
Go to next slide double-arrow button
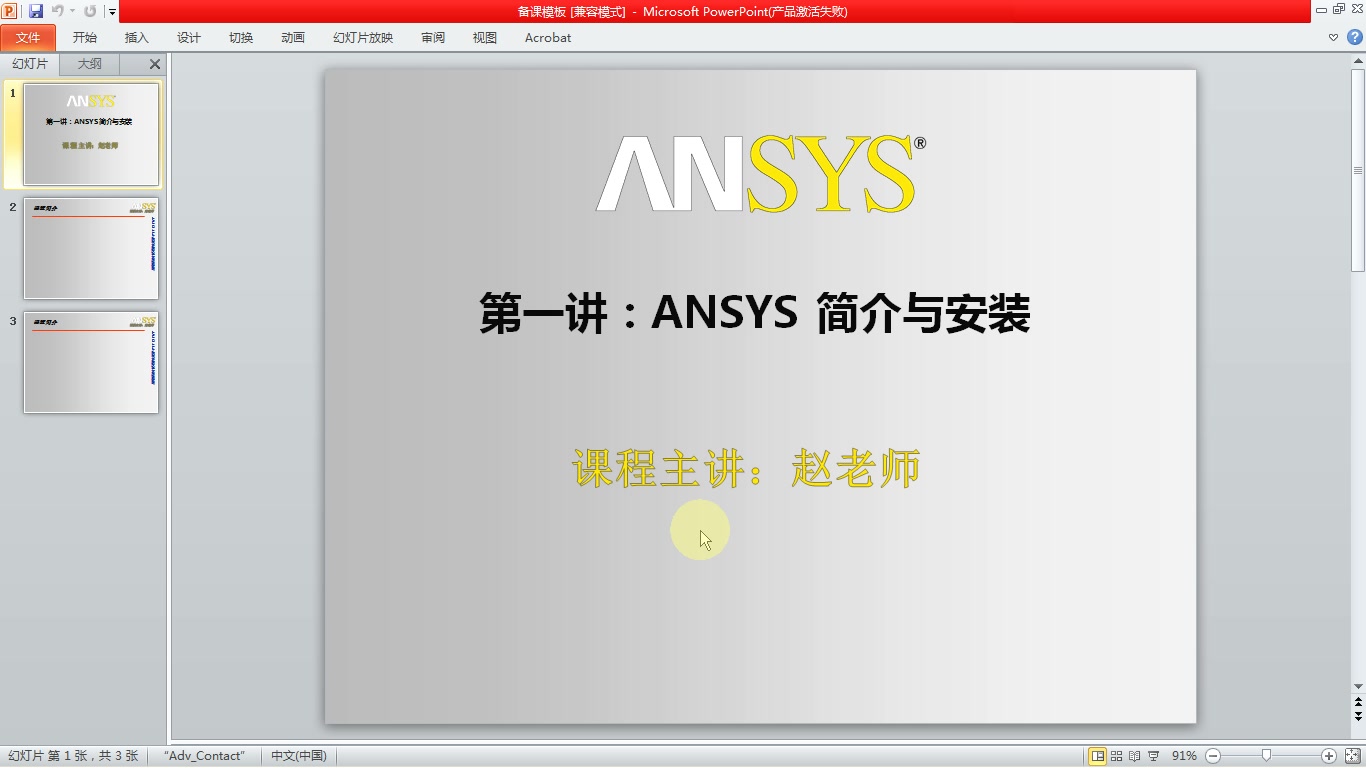coord(1358,717)
